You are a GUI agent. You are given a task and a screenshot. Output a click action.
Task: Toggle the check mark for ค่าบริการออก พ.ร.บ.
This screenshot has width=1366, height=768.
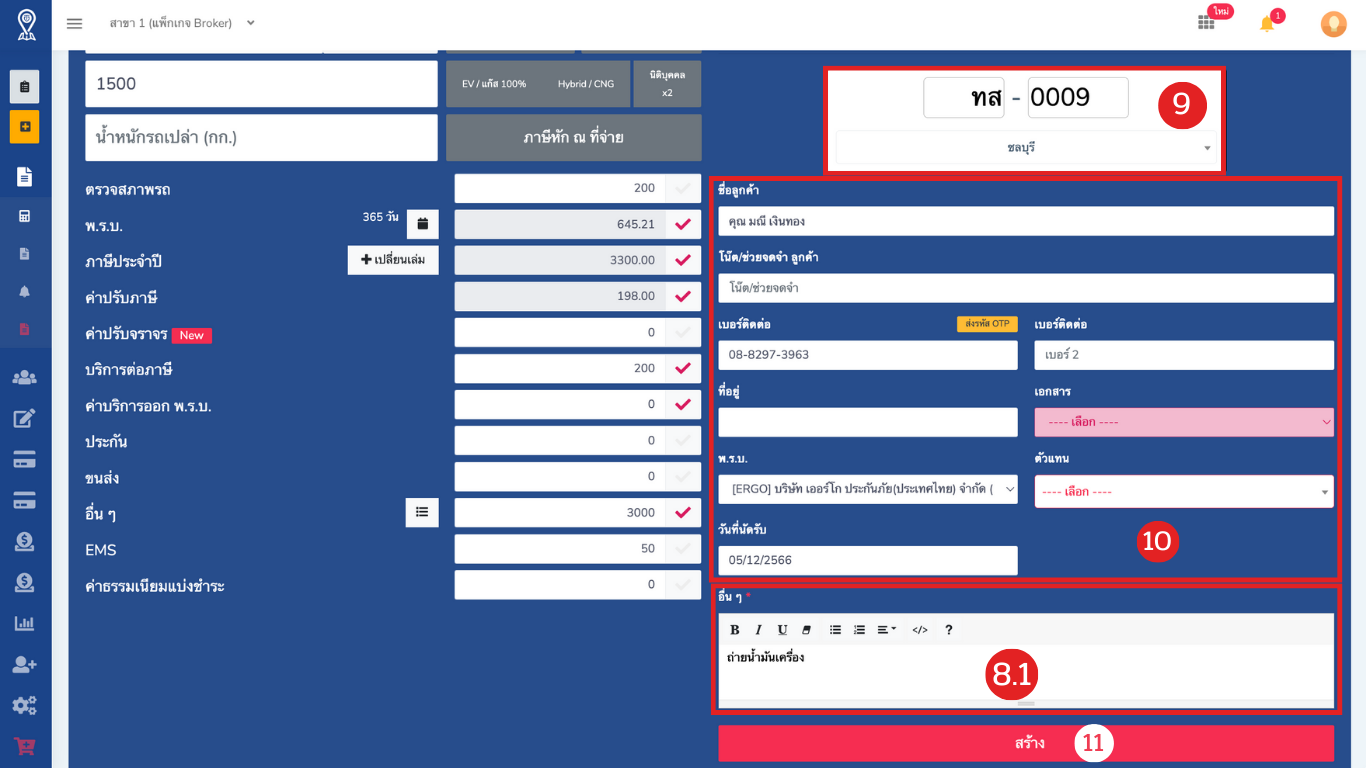point(683,404)
